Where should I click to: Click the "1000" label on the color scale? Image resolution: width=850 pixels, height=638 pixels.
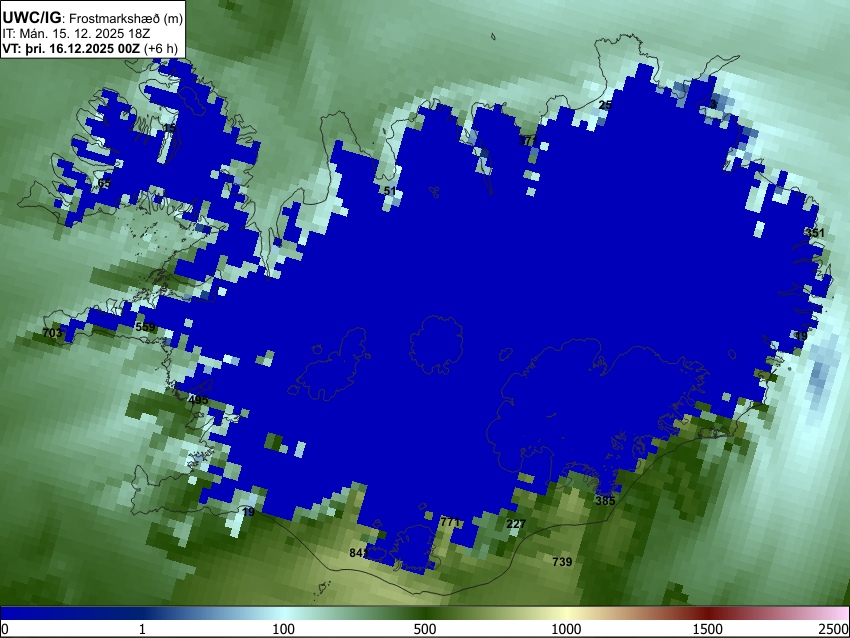tap(566, 629)
